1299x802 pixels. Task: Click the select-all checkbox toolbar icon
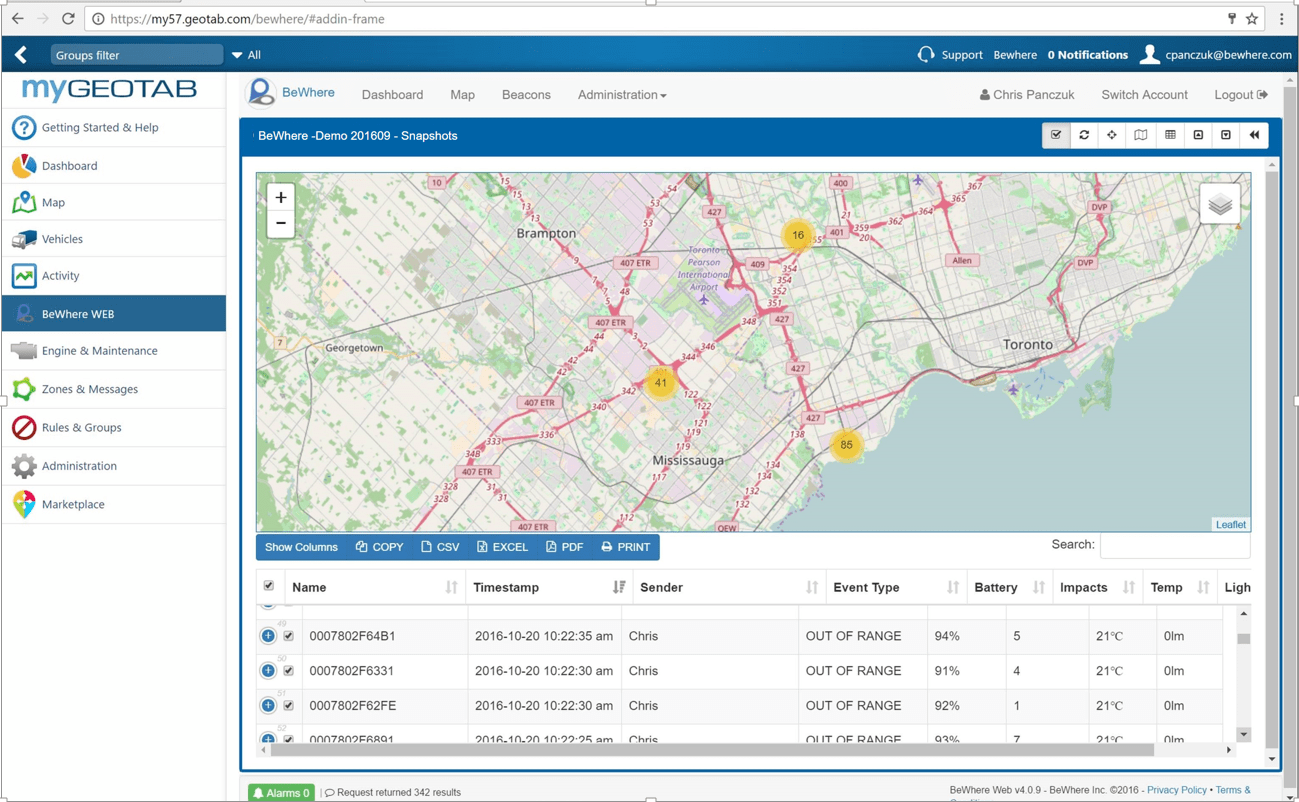click(1056, 135)
